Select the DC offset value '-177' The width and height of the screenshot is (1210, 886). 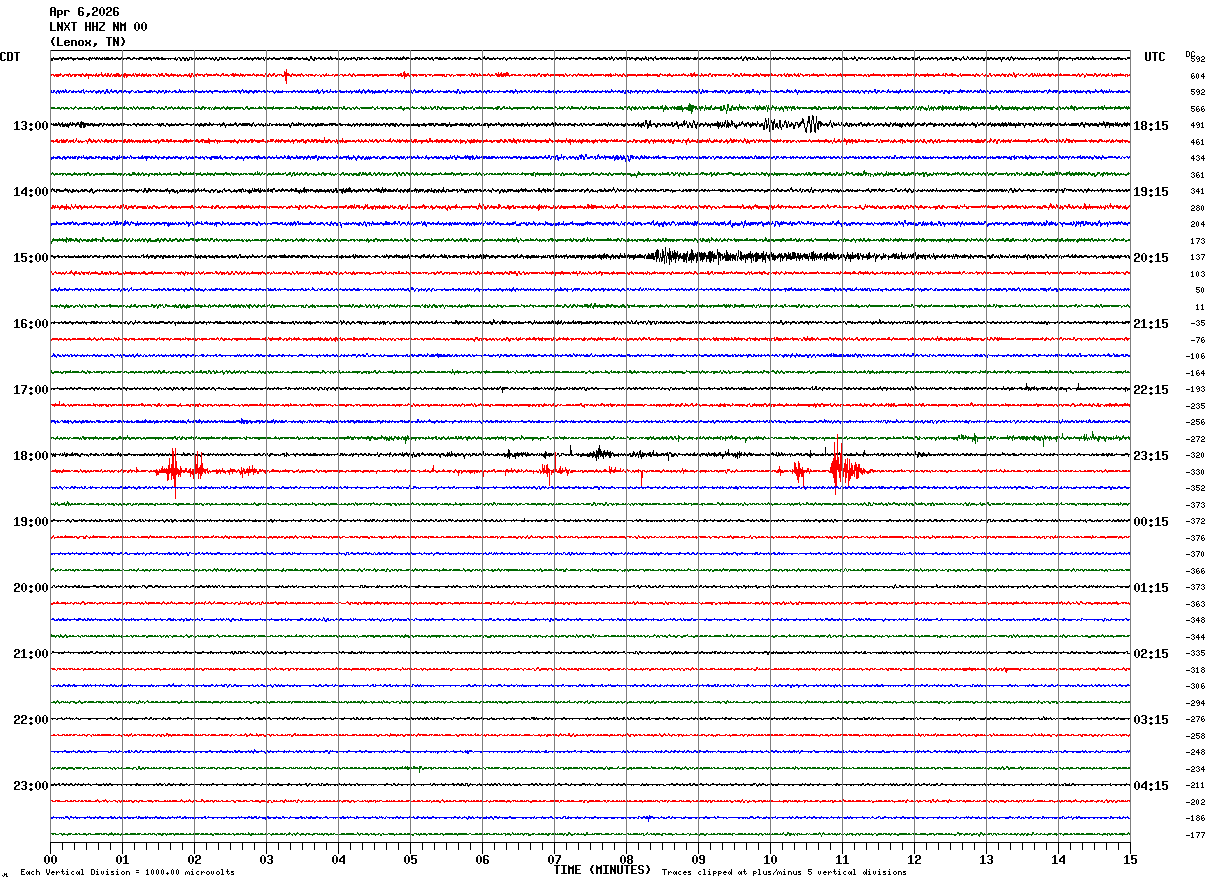(x=1196, y=835)
